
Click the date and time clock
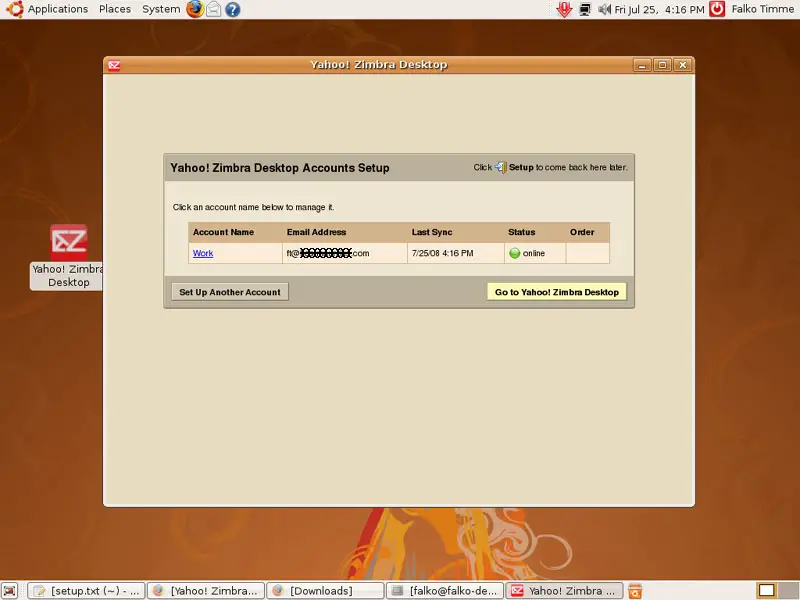click(659, 9)
